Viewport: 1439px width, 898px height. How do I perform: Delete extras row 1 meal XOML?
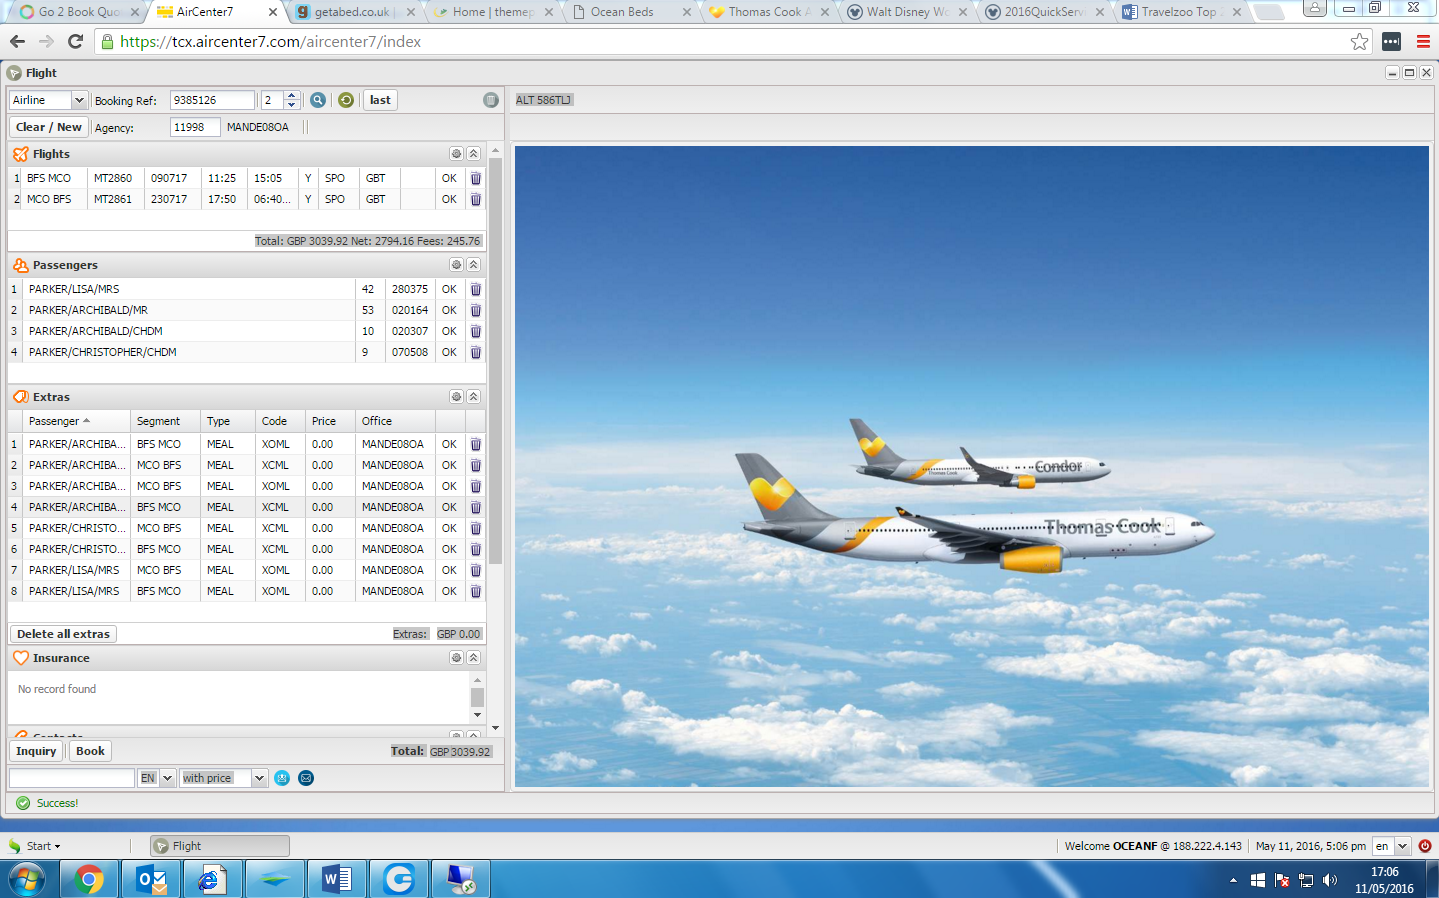click(476, 444)
